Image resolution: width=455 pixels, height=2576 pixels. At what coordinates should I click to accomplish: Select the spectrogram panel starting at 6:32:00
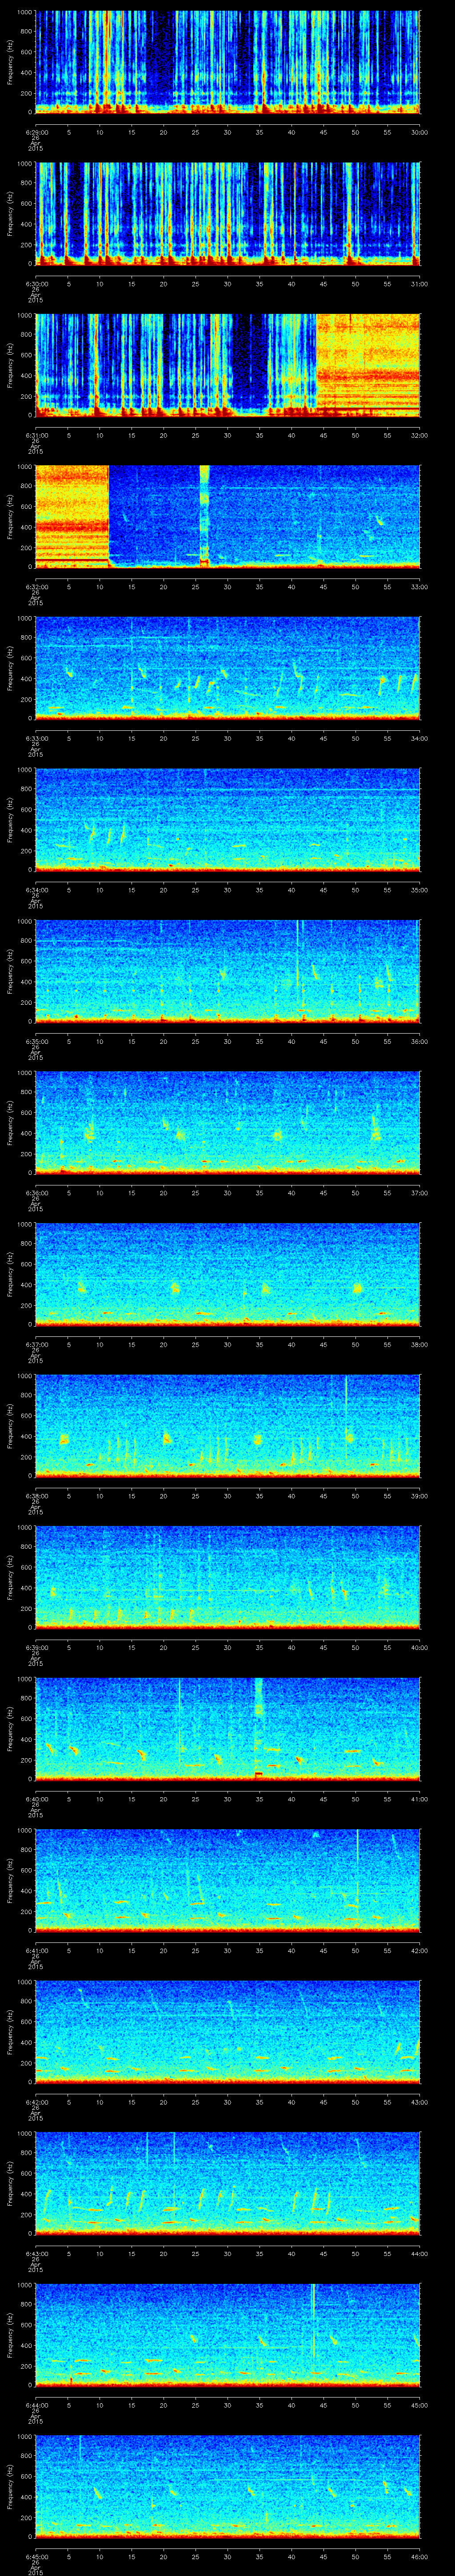point(228,517)
